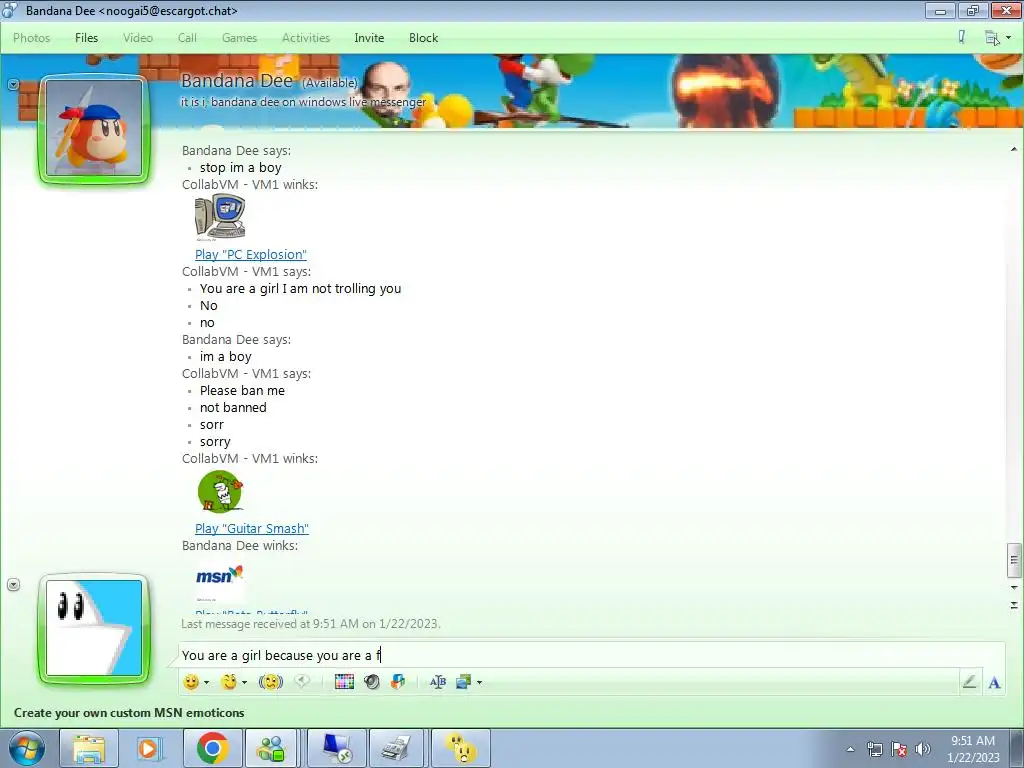This screenshot has height=768, width=1024.
Task: Click the Guitar Smash wink thumbnail
Action: click(x=220, y=492)
